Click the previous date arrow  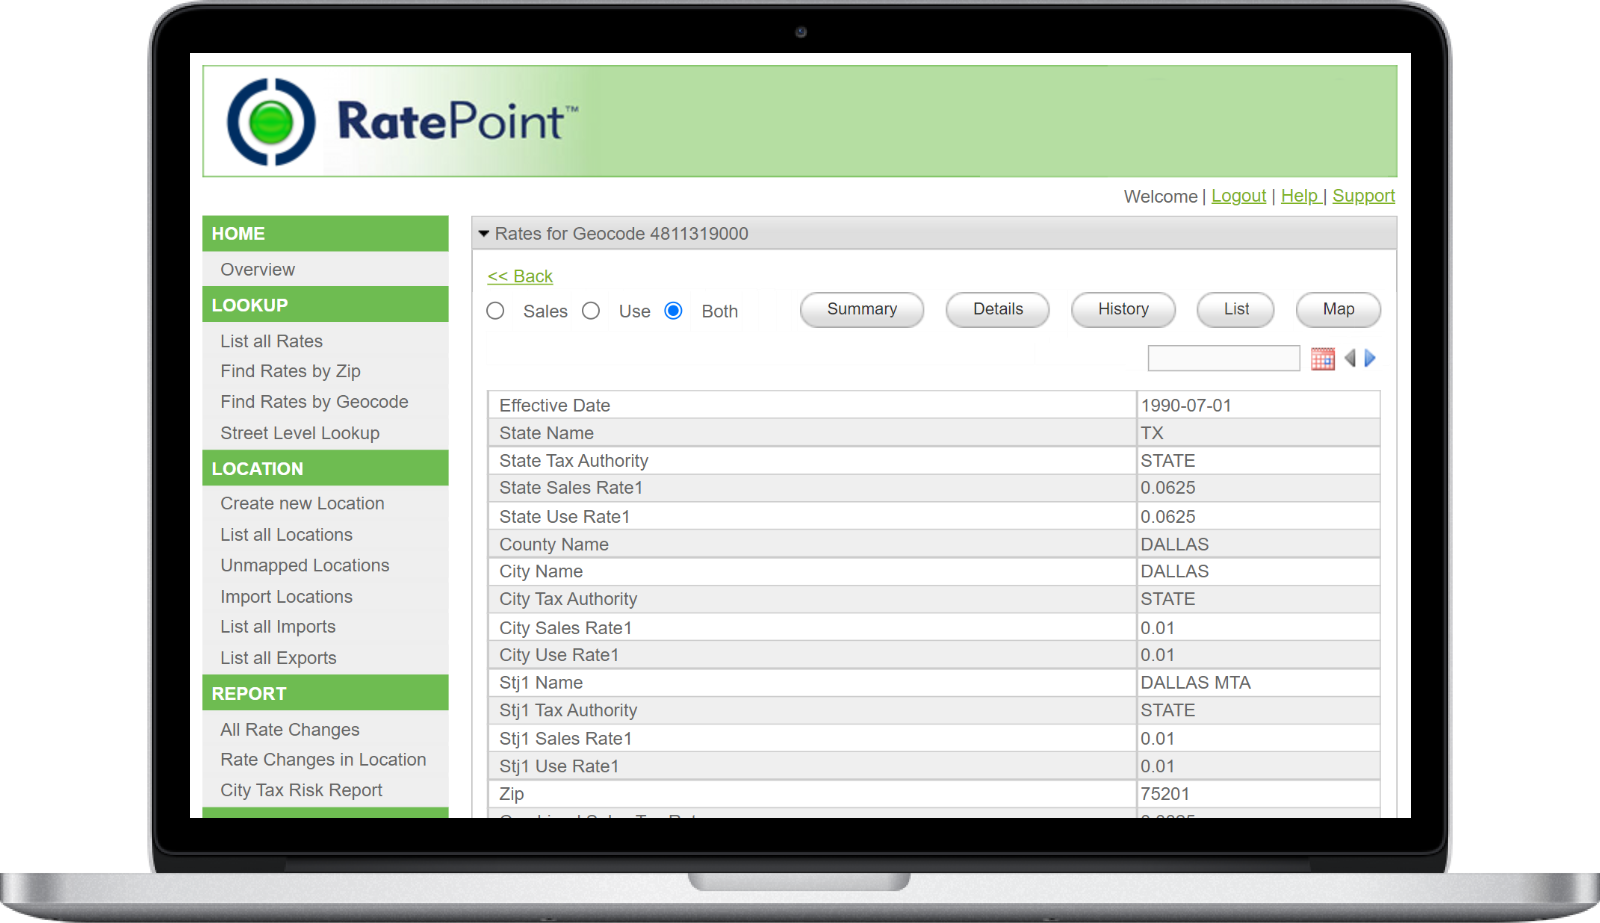[x=1350, y=357]
